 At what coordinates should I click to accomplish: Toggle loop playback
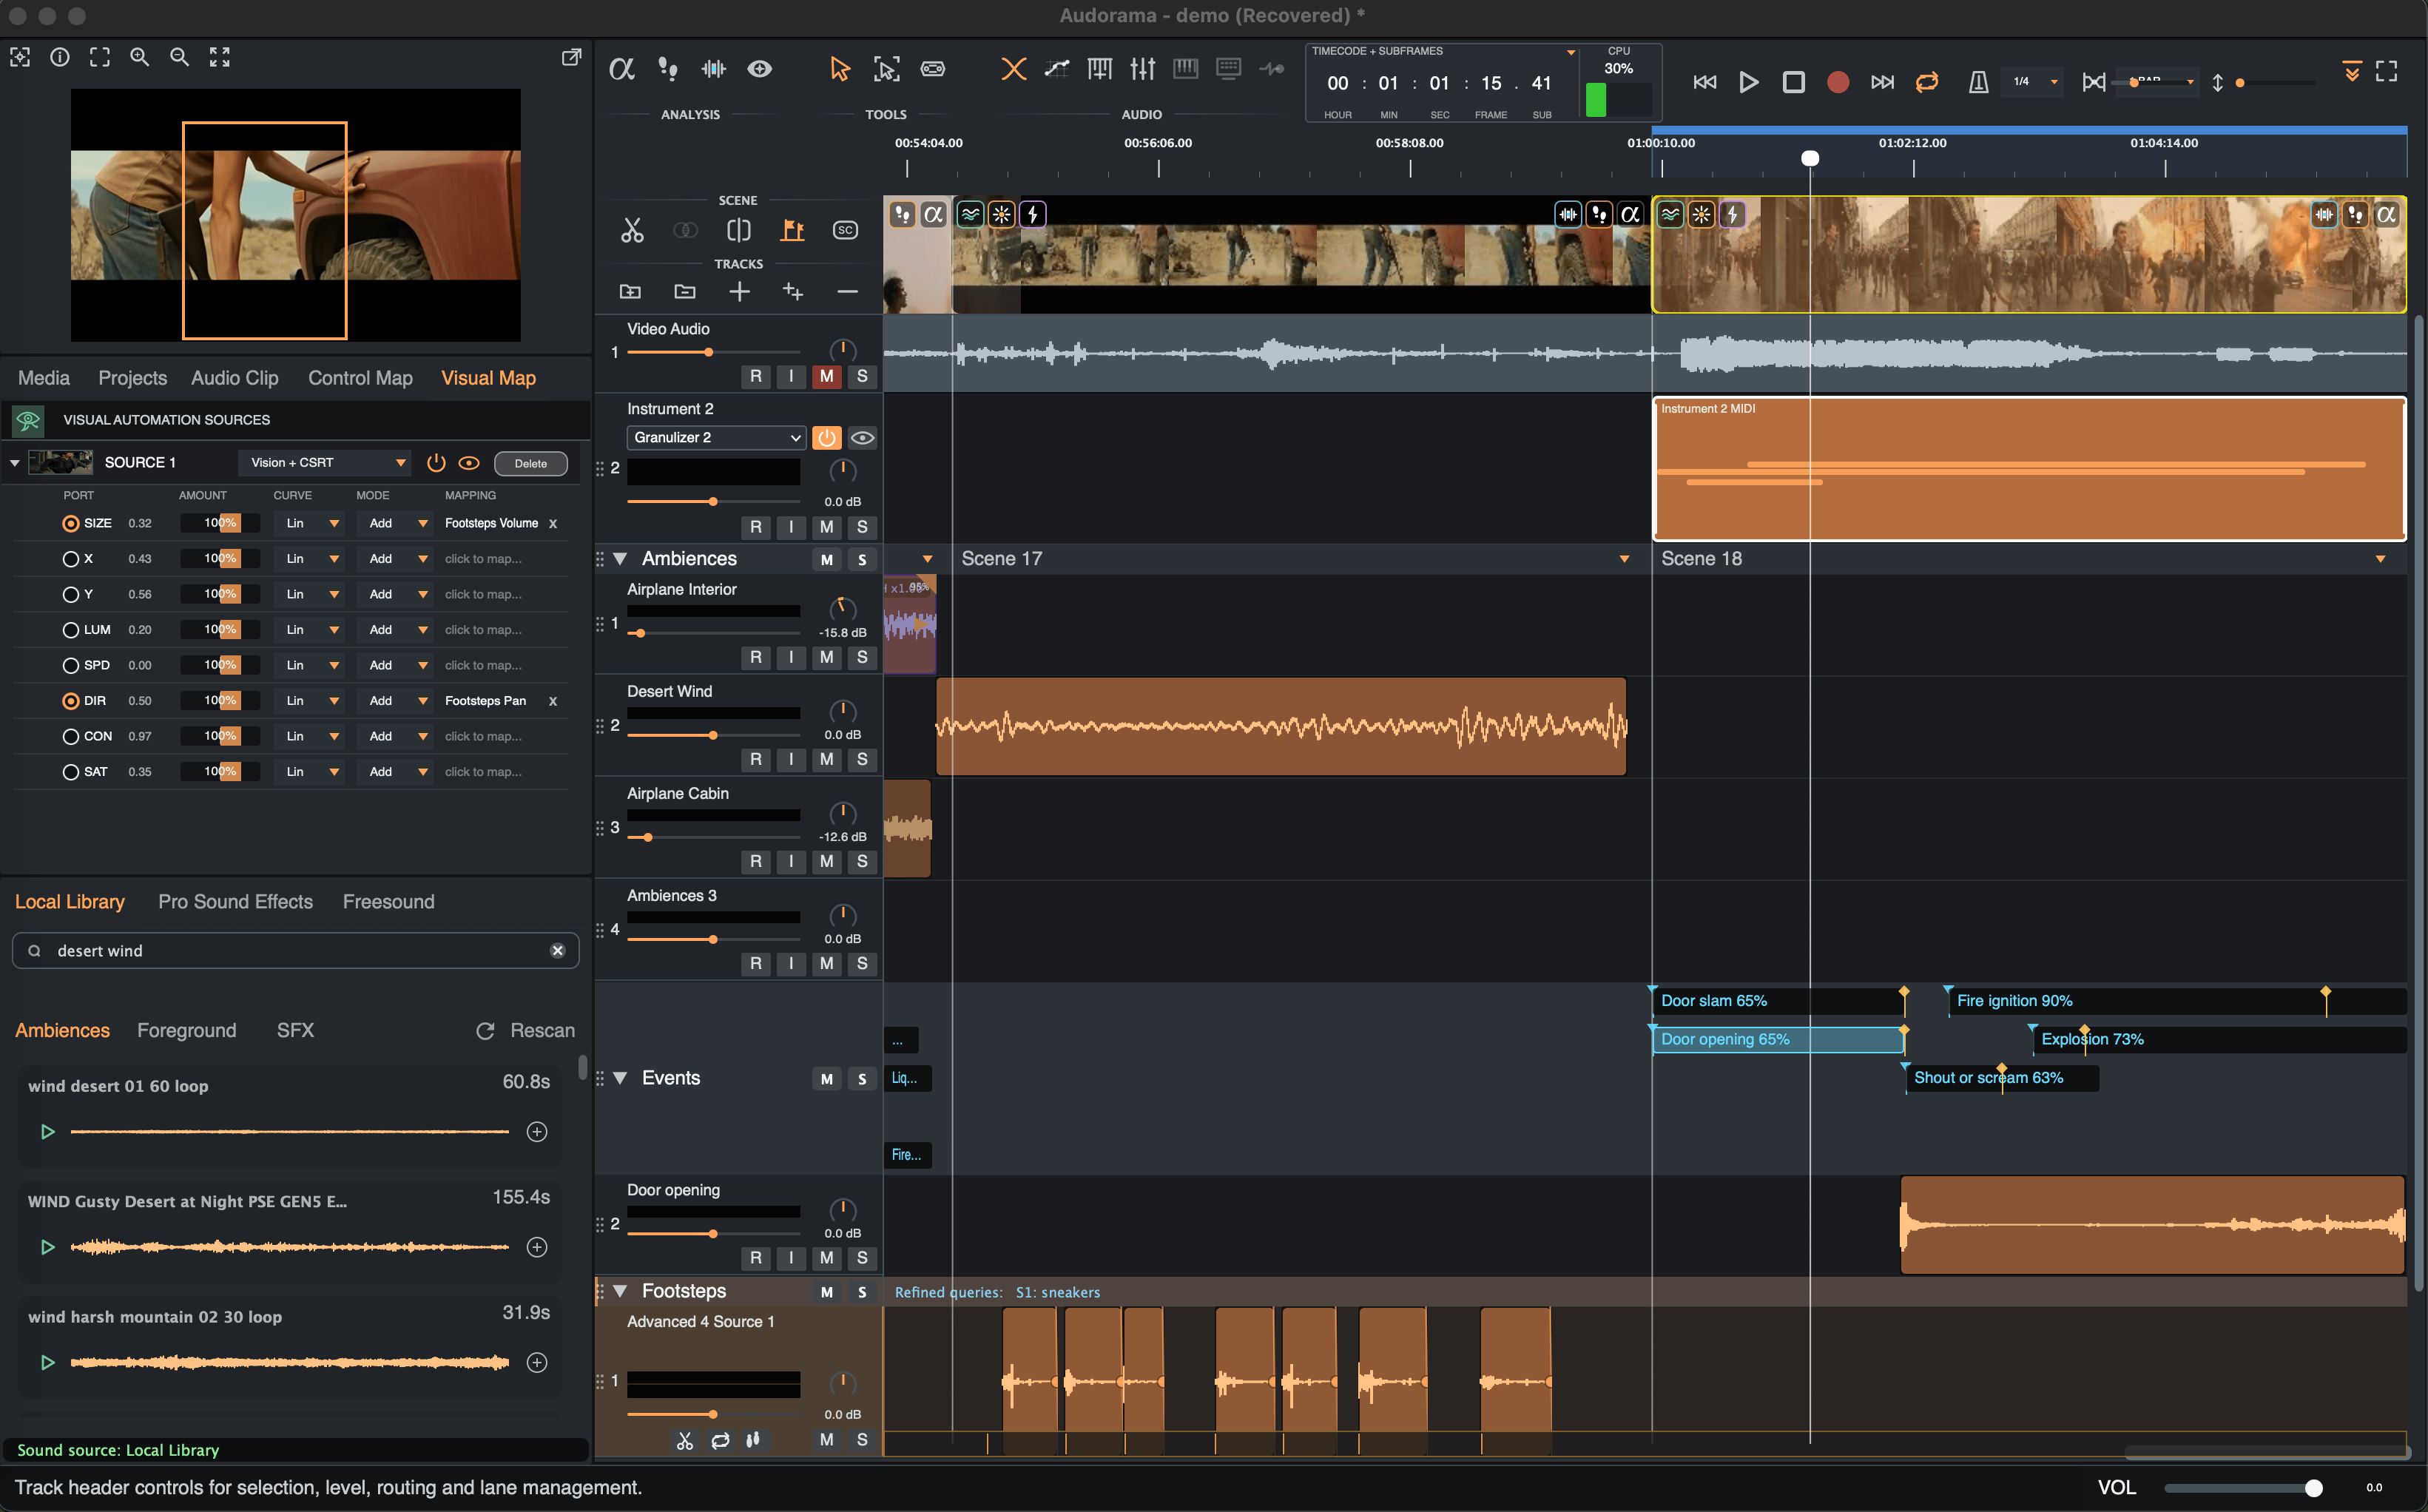point(1927,82)
